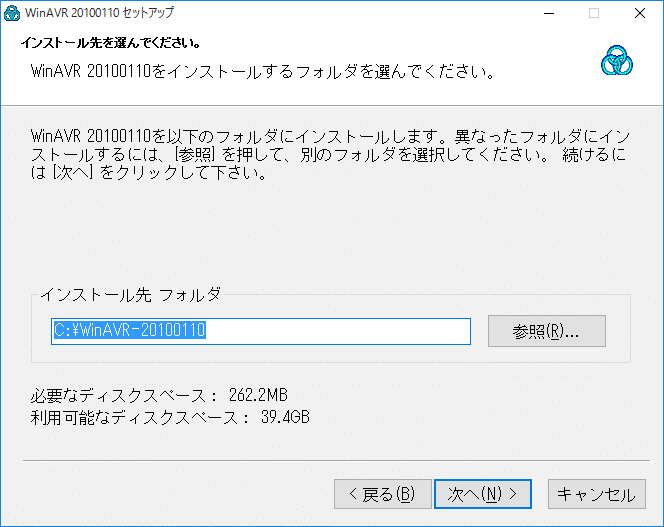Click the 次へ(N) > next button
The height and width of the screenshot is (527, 664).
[483, 494]
